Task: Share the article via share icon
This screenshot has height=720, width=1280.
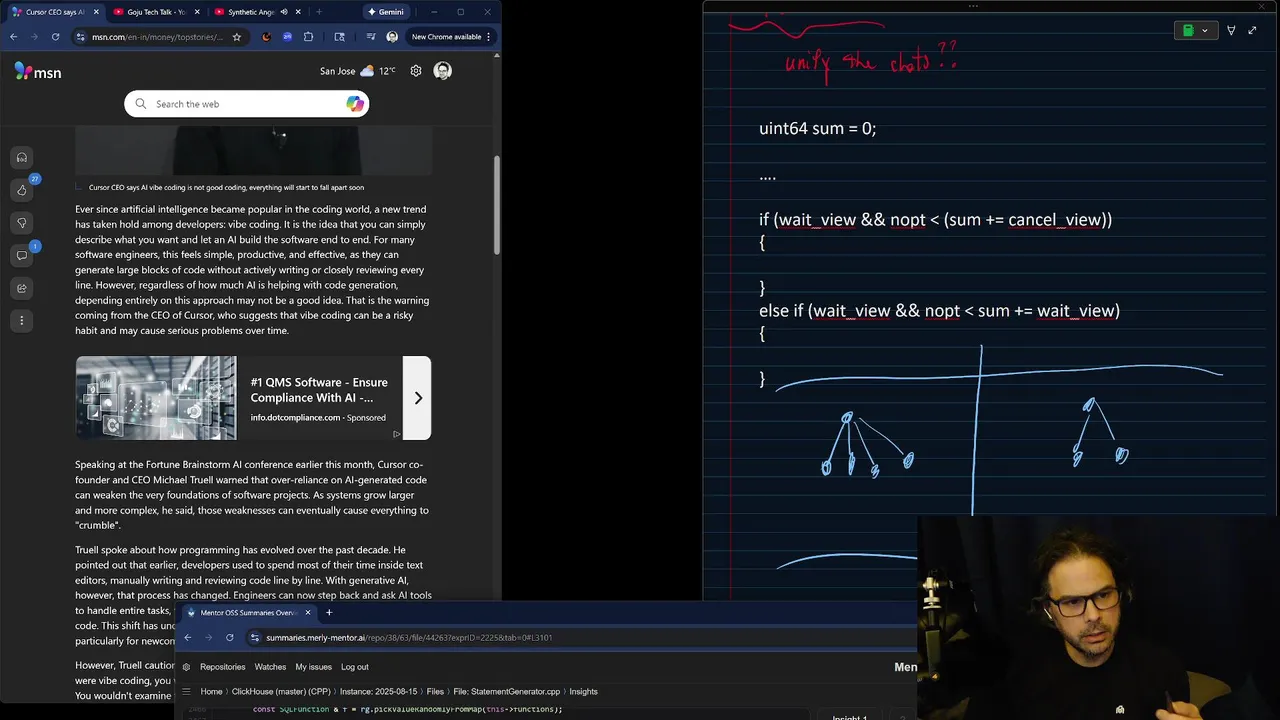Action: pos(21,288)
